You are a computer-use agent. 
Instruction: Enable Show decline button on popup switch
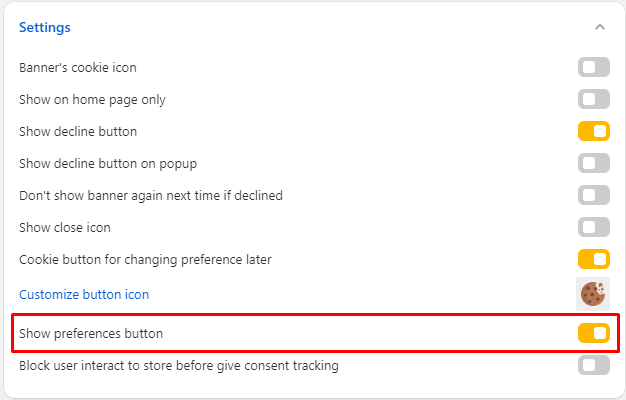[593, 163]
